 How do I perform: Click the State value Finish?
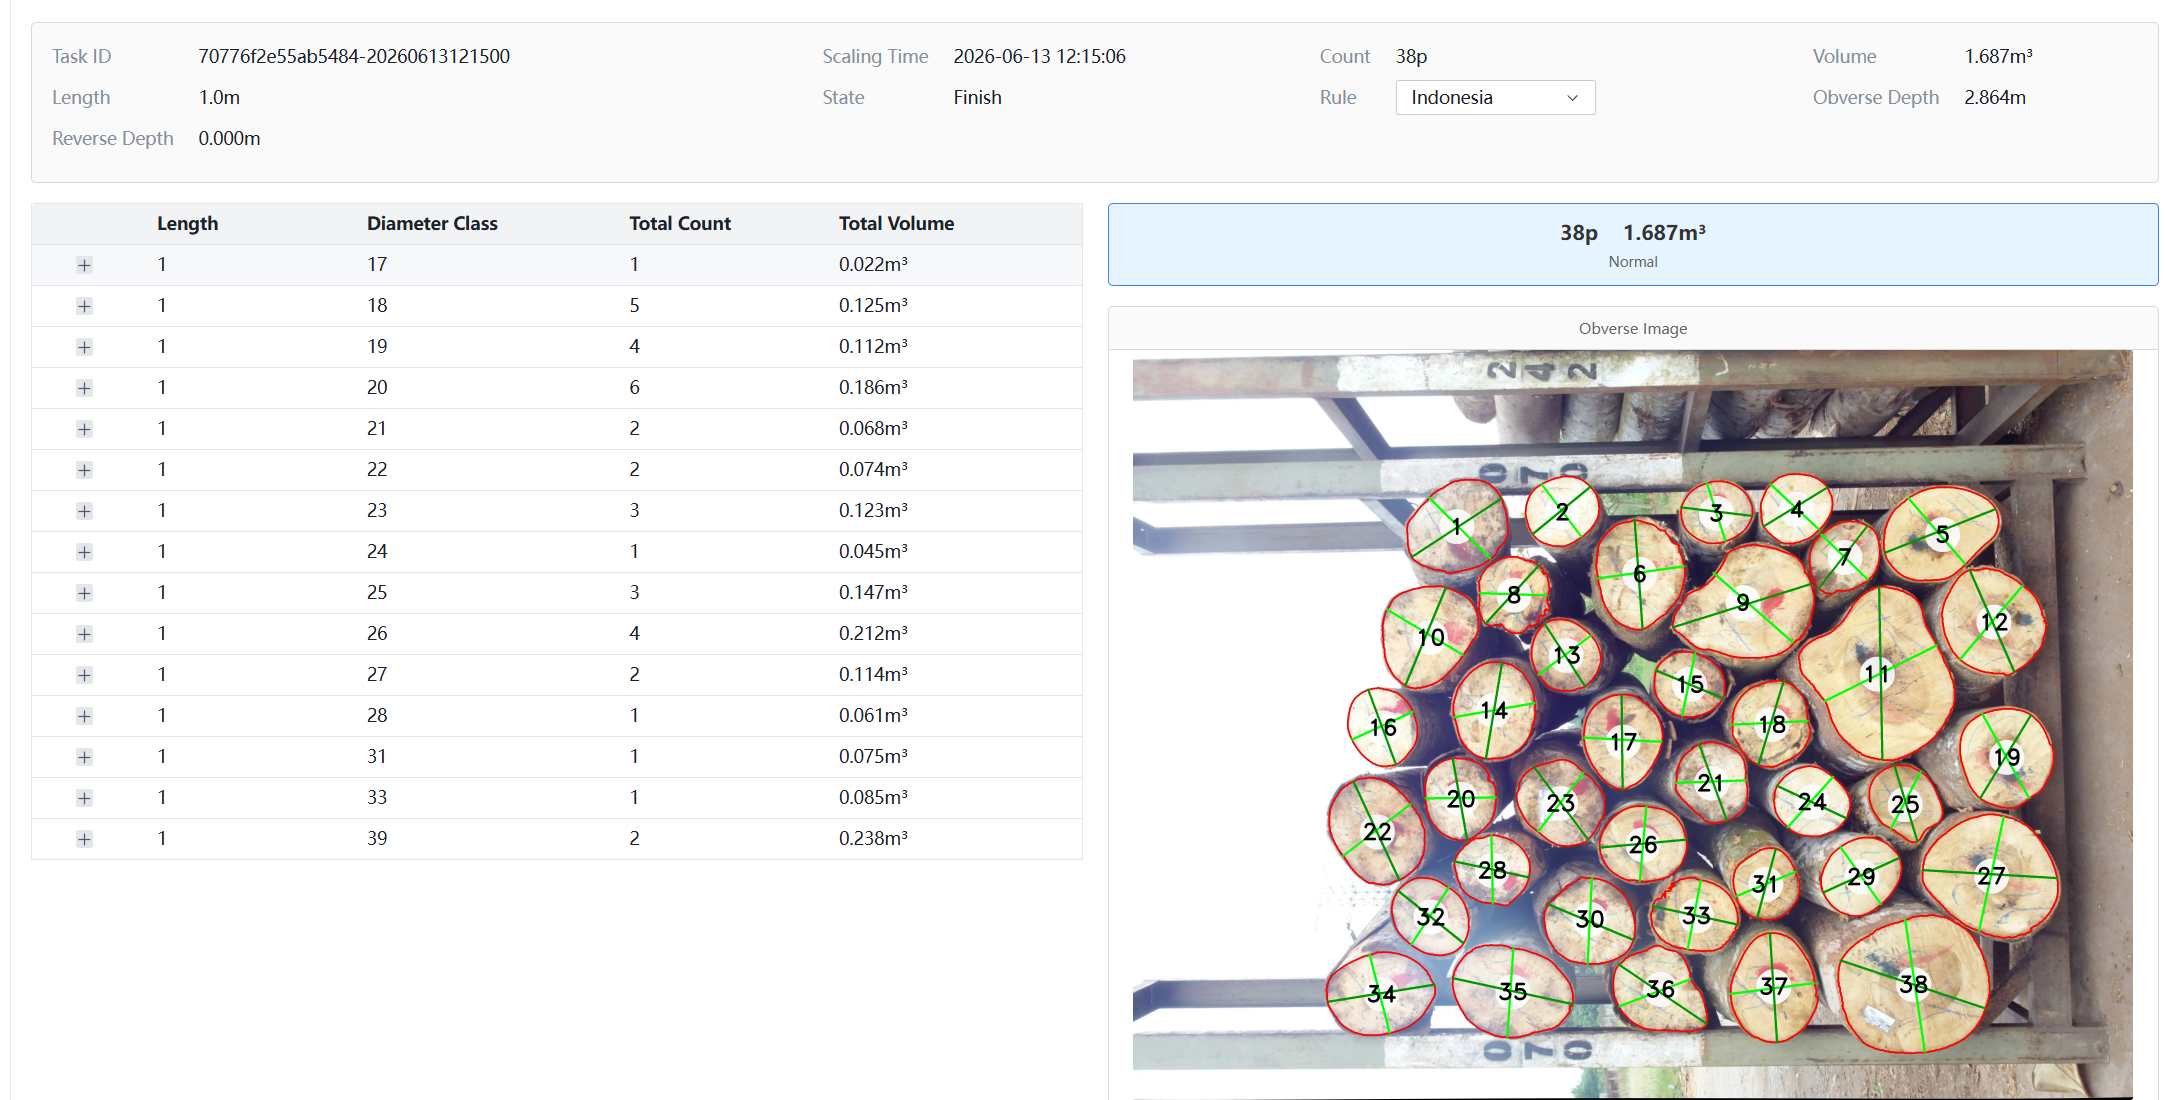[977, 97]
